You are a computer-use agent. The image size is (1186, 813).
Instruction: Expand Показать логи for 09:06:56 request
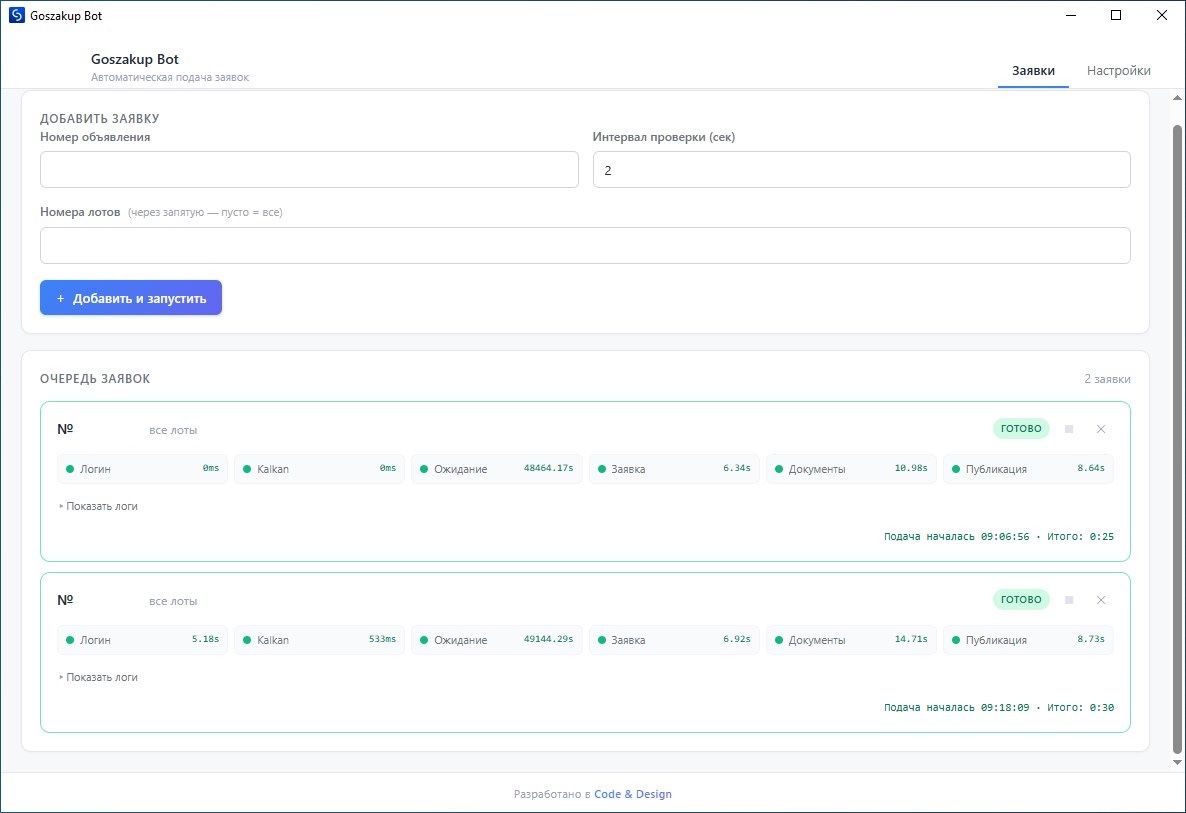[98, 506]
